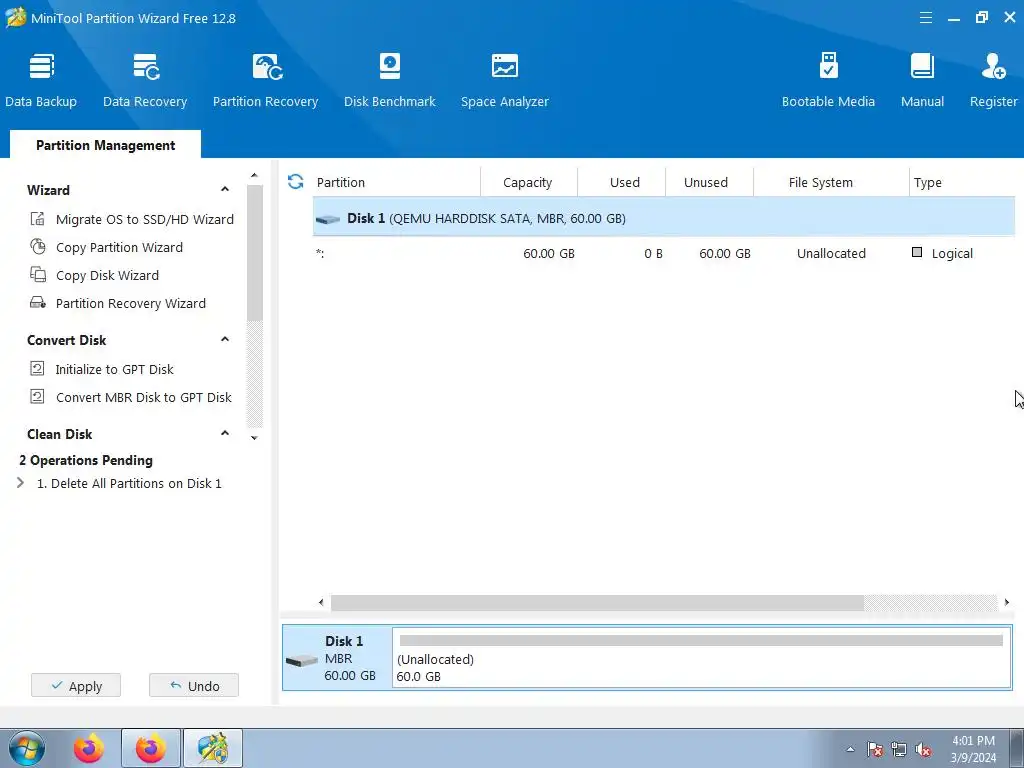The width and height of the screenshot is (1024, 768).
Task: Open the Partition Recovery tool
Action: pyautogui.click(x=265, y=80)
